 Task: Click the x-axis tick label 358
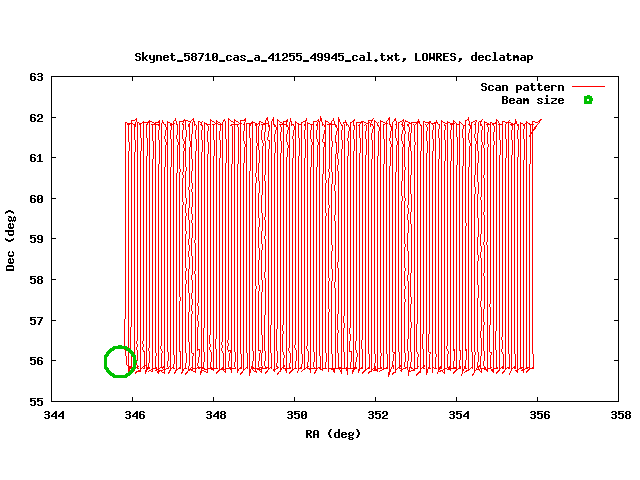pyautogui.click(x=620, y=415)
